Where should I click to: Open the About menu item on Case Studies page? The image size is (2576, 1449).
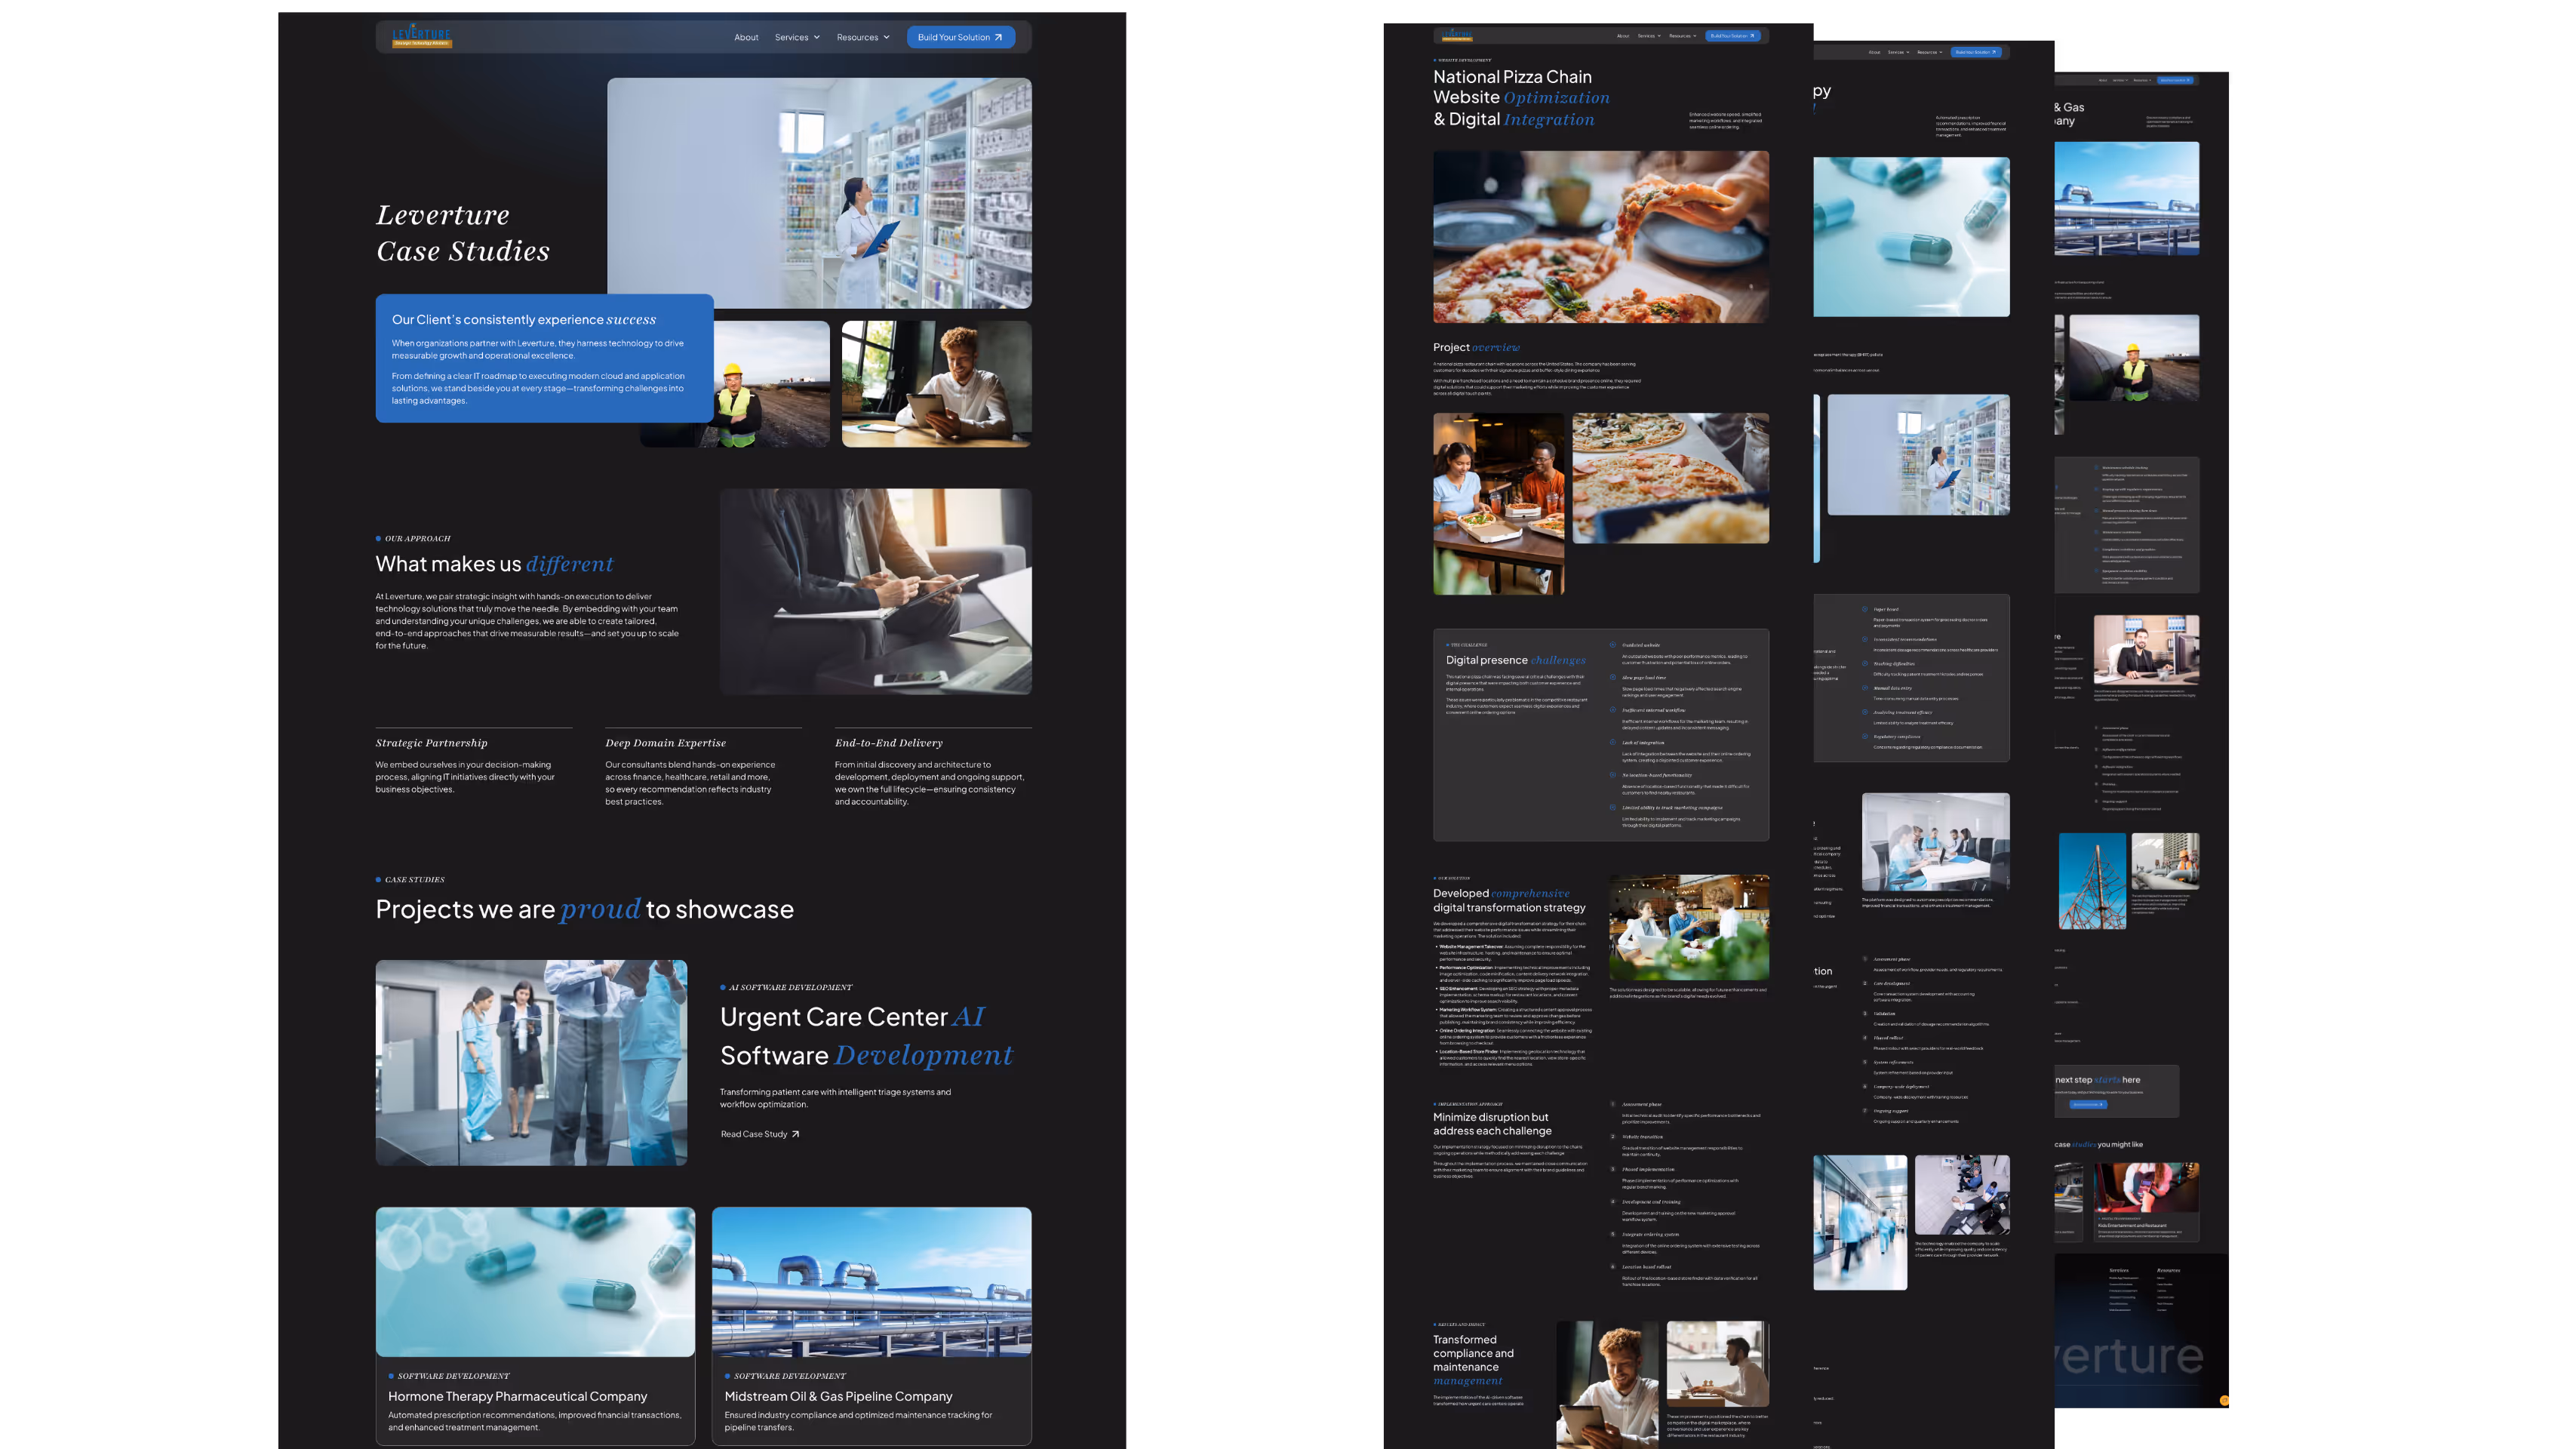tap(746, 37)
